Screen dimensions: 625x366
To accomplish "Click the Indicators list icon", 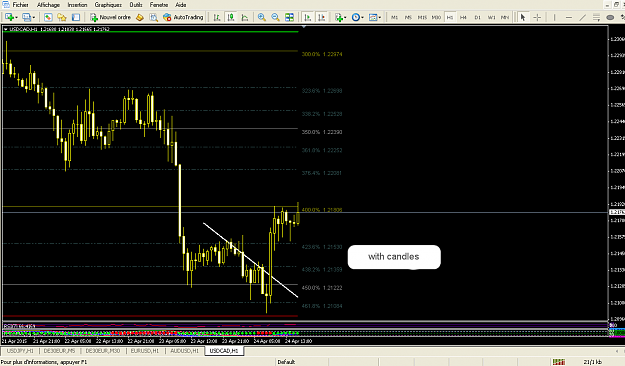I will click(339, 17).
